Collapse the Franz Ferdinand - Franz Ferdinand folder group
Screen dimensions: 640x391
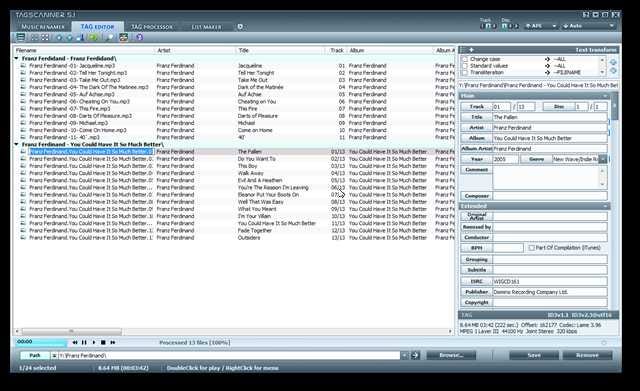click(x=17, y=58)
